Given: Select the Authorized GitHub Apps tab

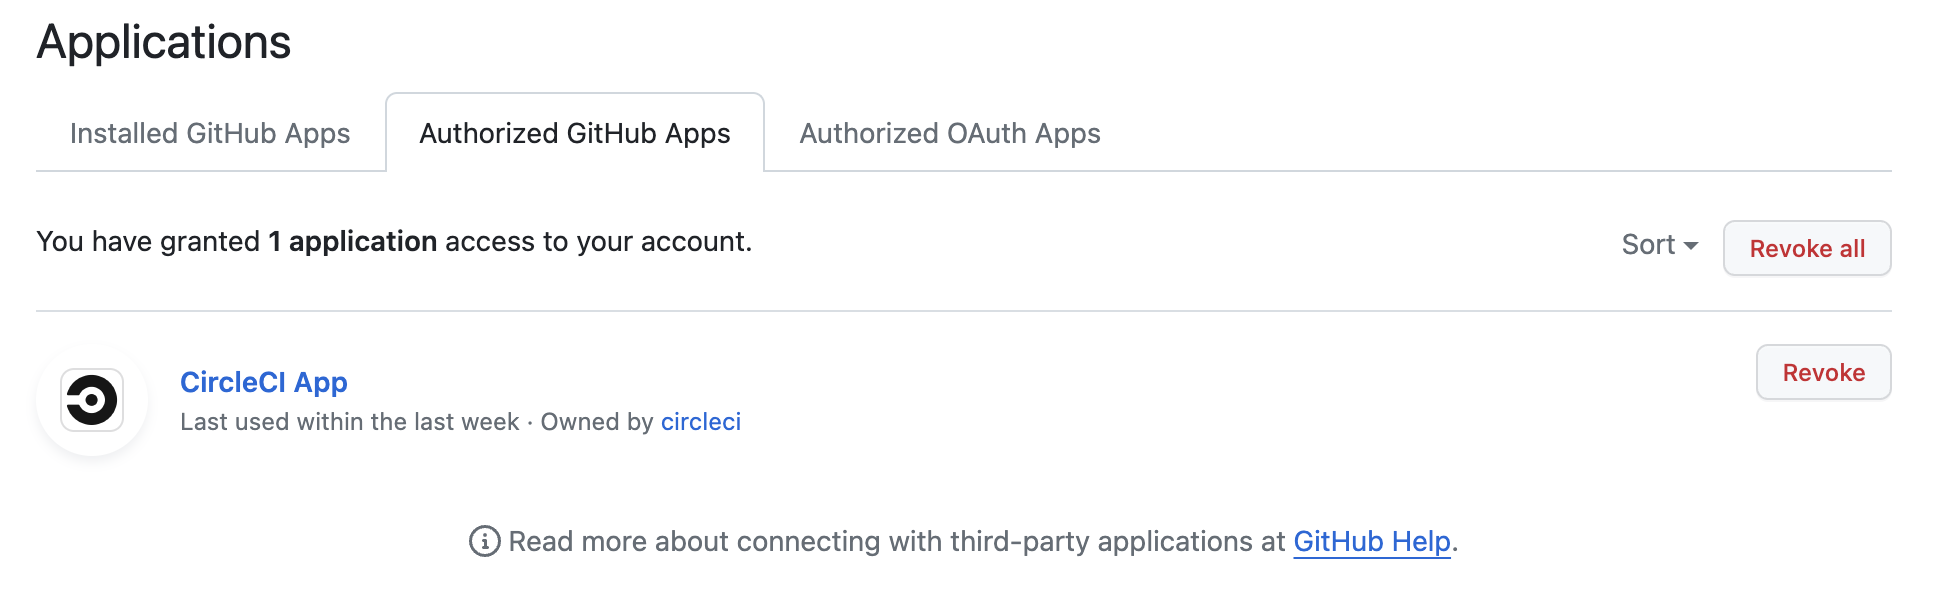Looking at the screenshot, I should [575, 133].
